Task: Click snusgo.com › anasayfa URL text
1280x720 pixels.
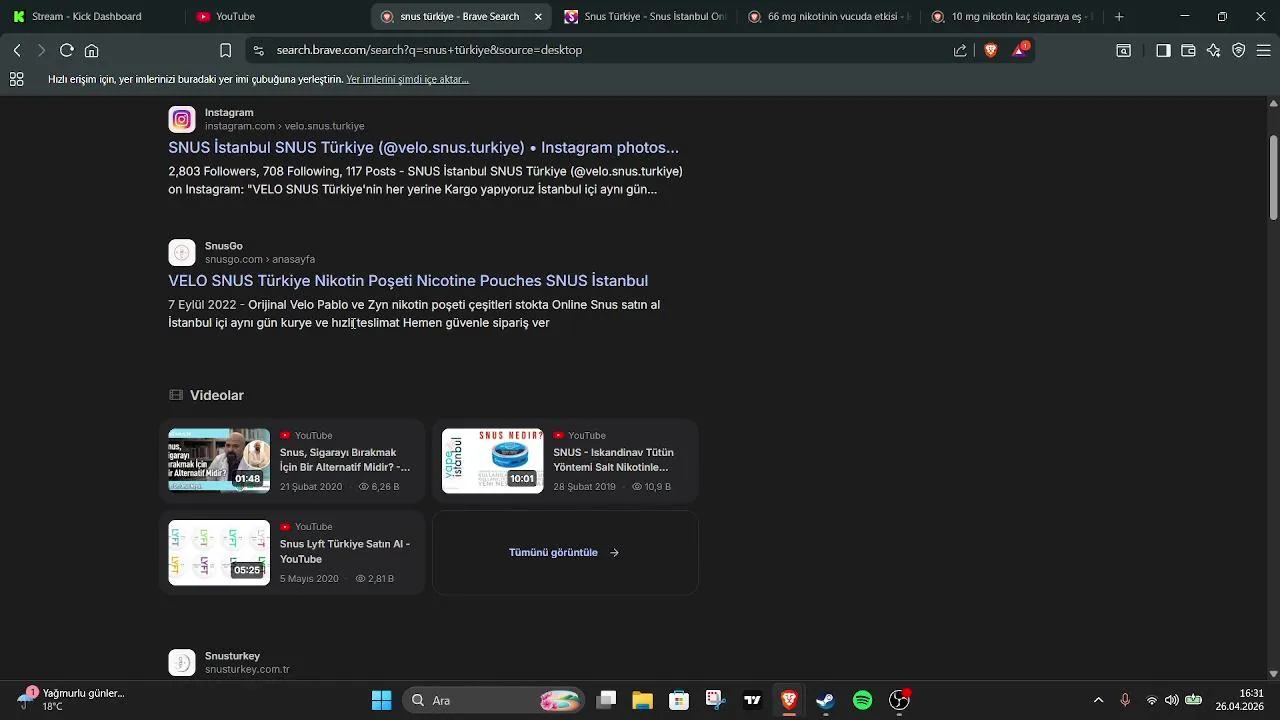Action: point(260,259)
